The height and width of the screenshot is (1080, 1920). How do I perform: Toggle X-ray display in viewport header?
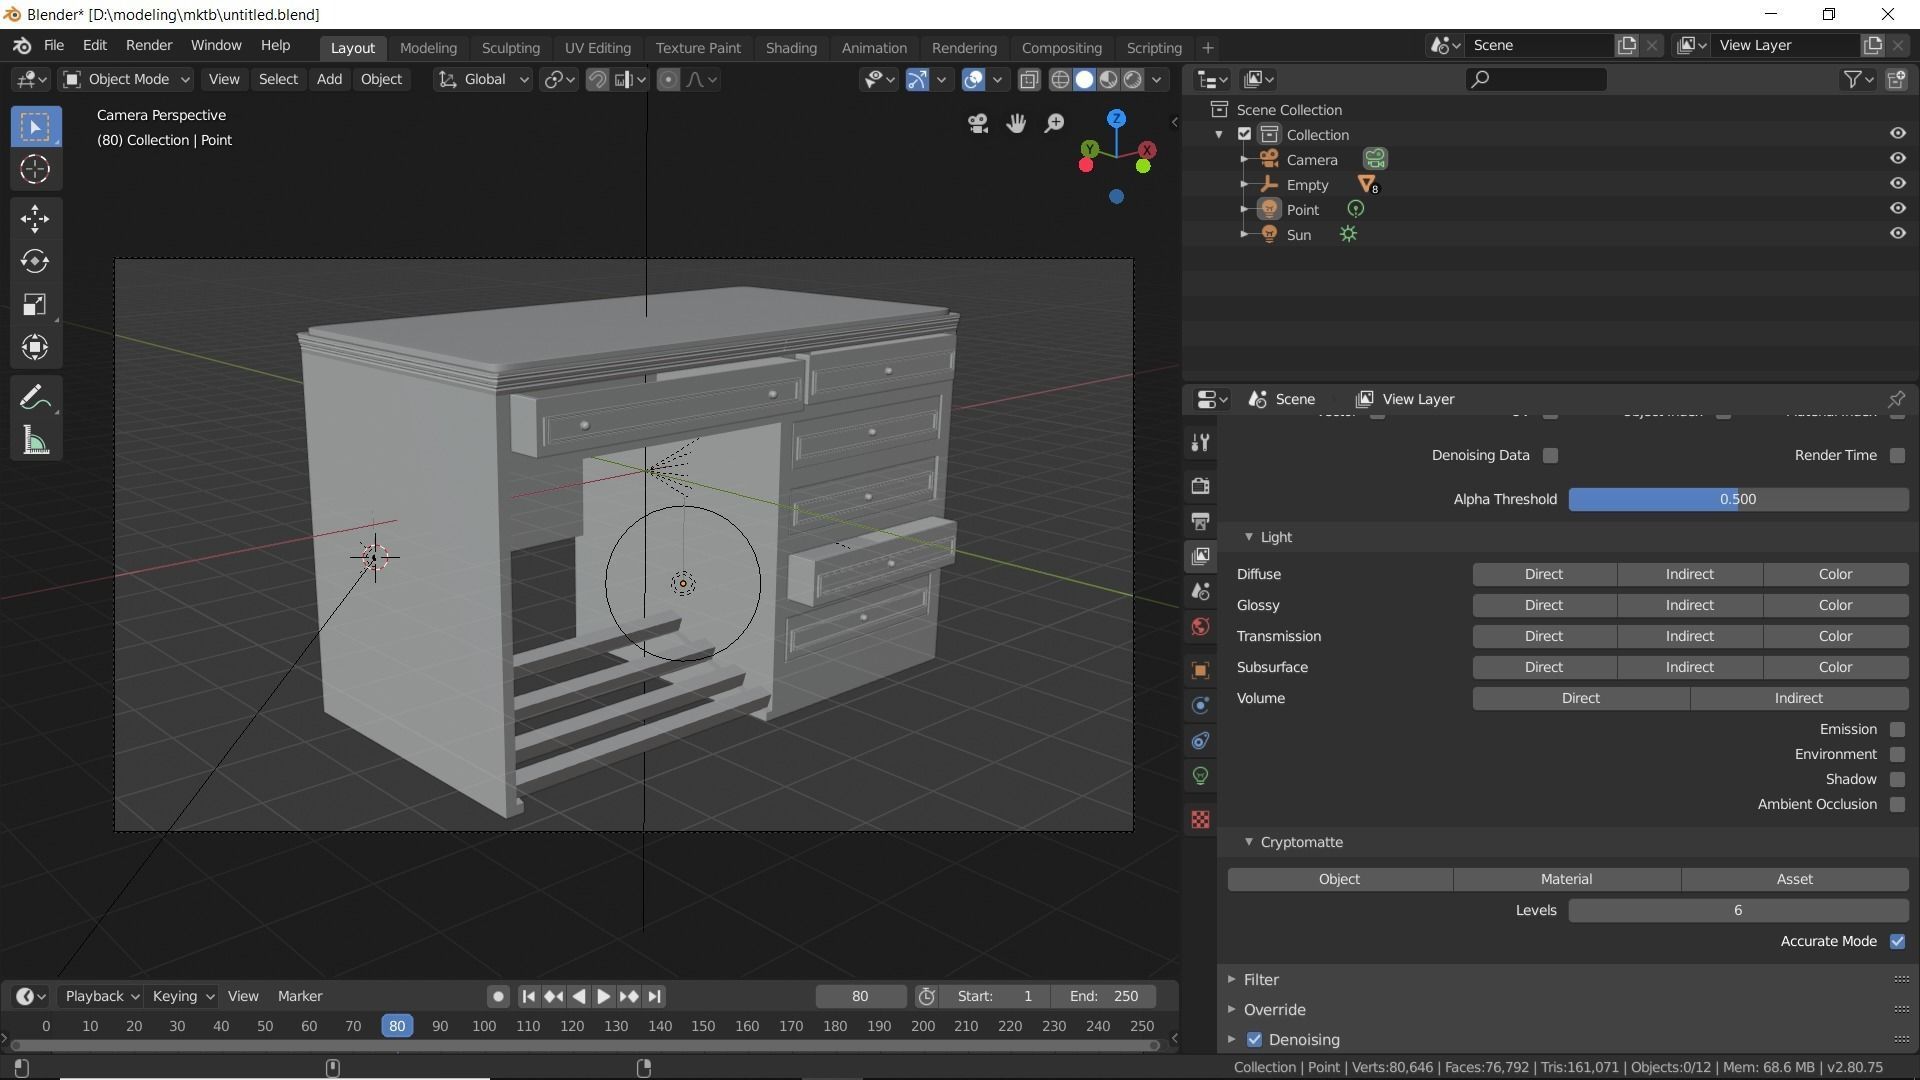[1028, 79]
